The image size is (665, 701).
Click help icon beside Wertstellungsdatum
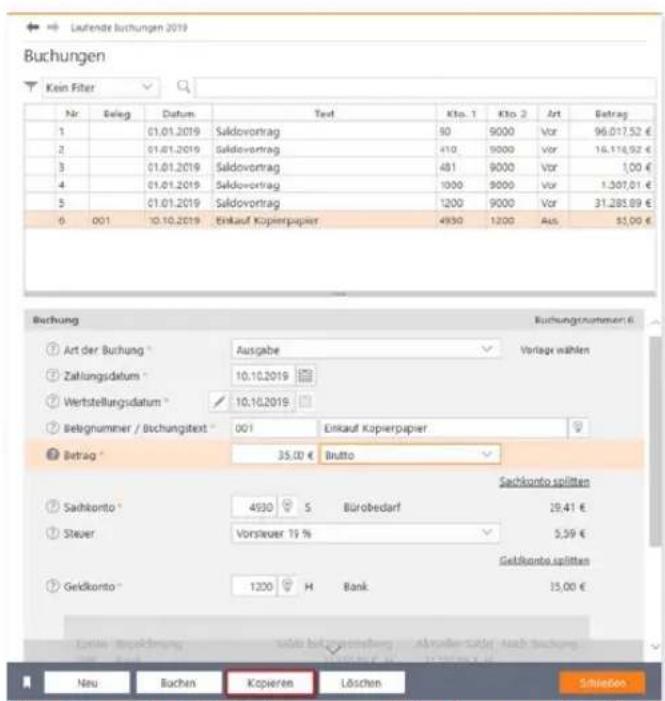(x=53, y=401)
